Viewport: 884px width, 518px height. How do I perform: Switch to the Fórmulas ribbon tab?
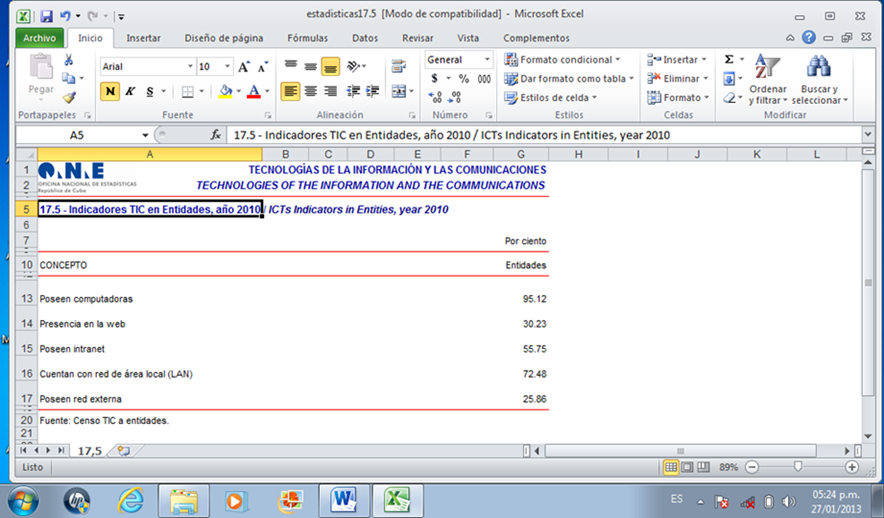[307, 38]
